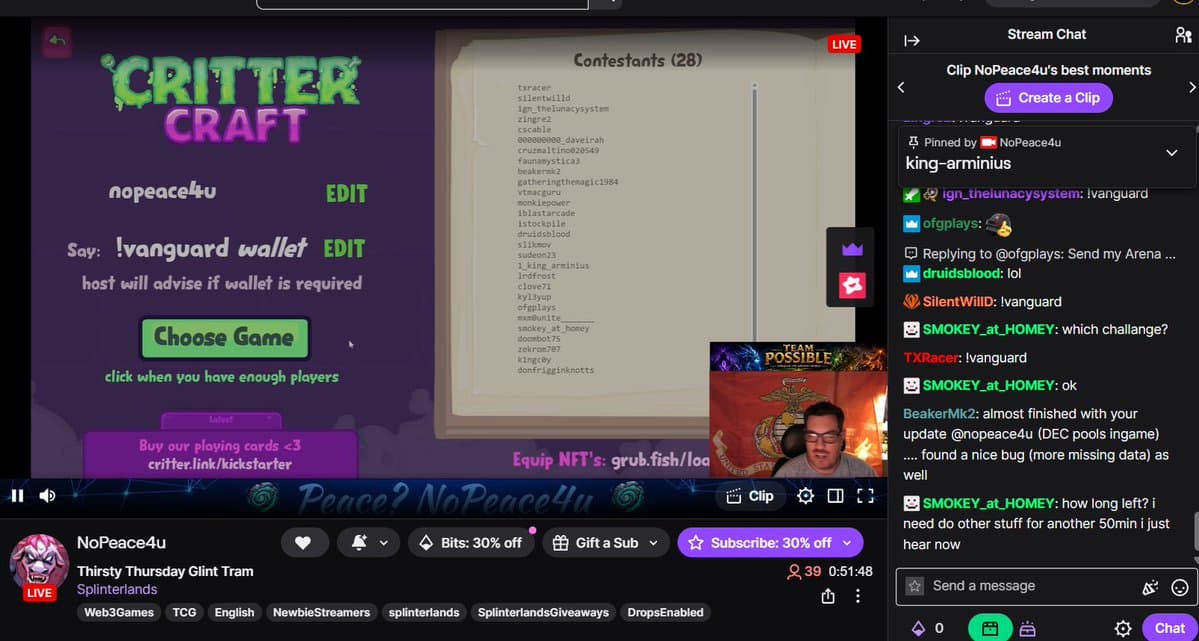The image size is (1199, 641).
Task: Select the English tag
Action: 234,612
